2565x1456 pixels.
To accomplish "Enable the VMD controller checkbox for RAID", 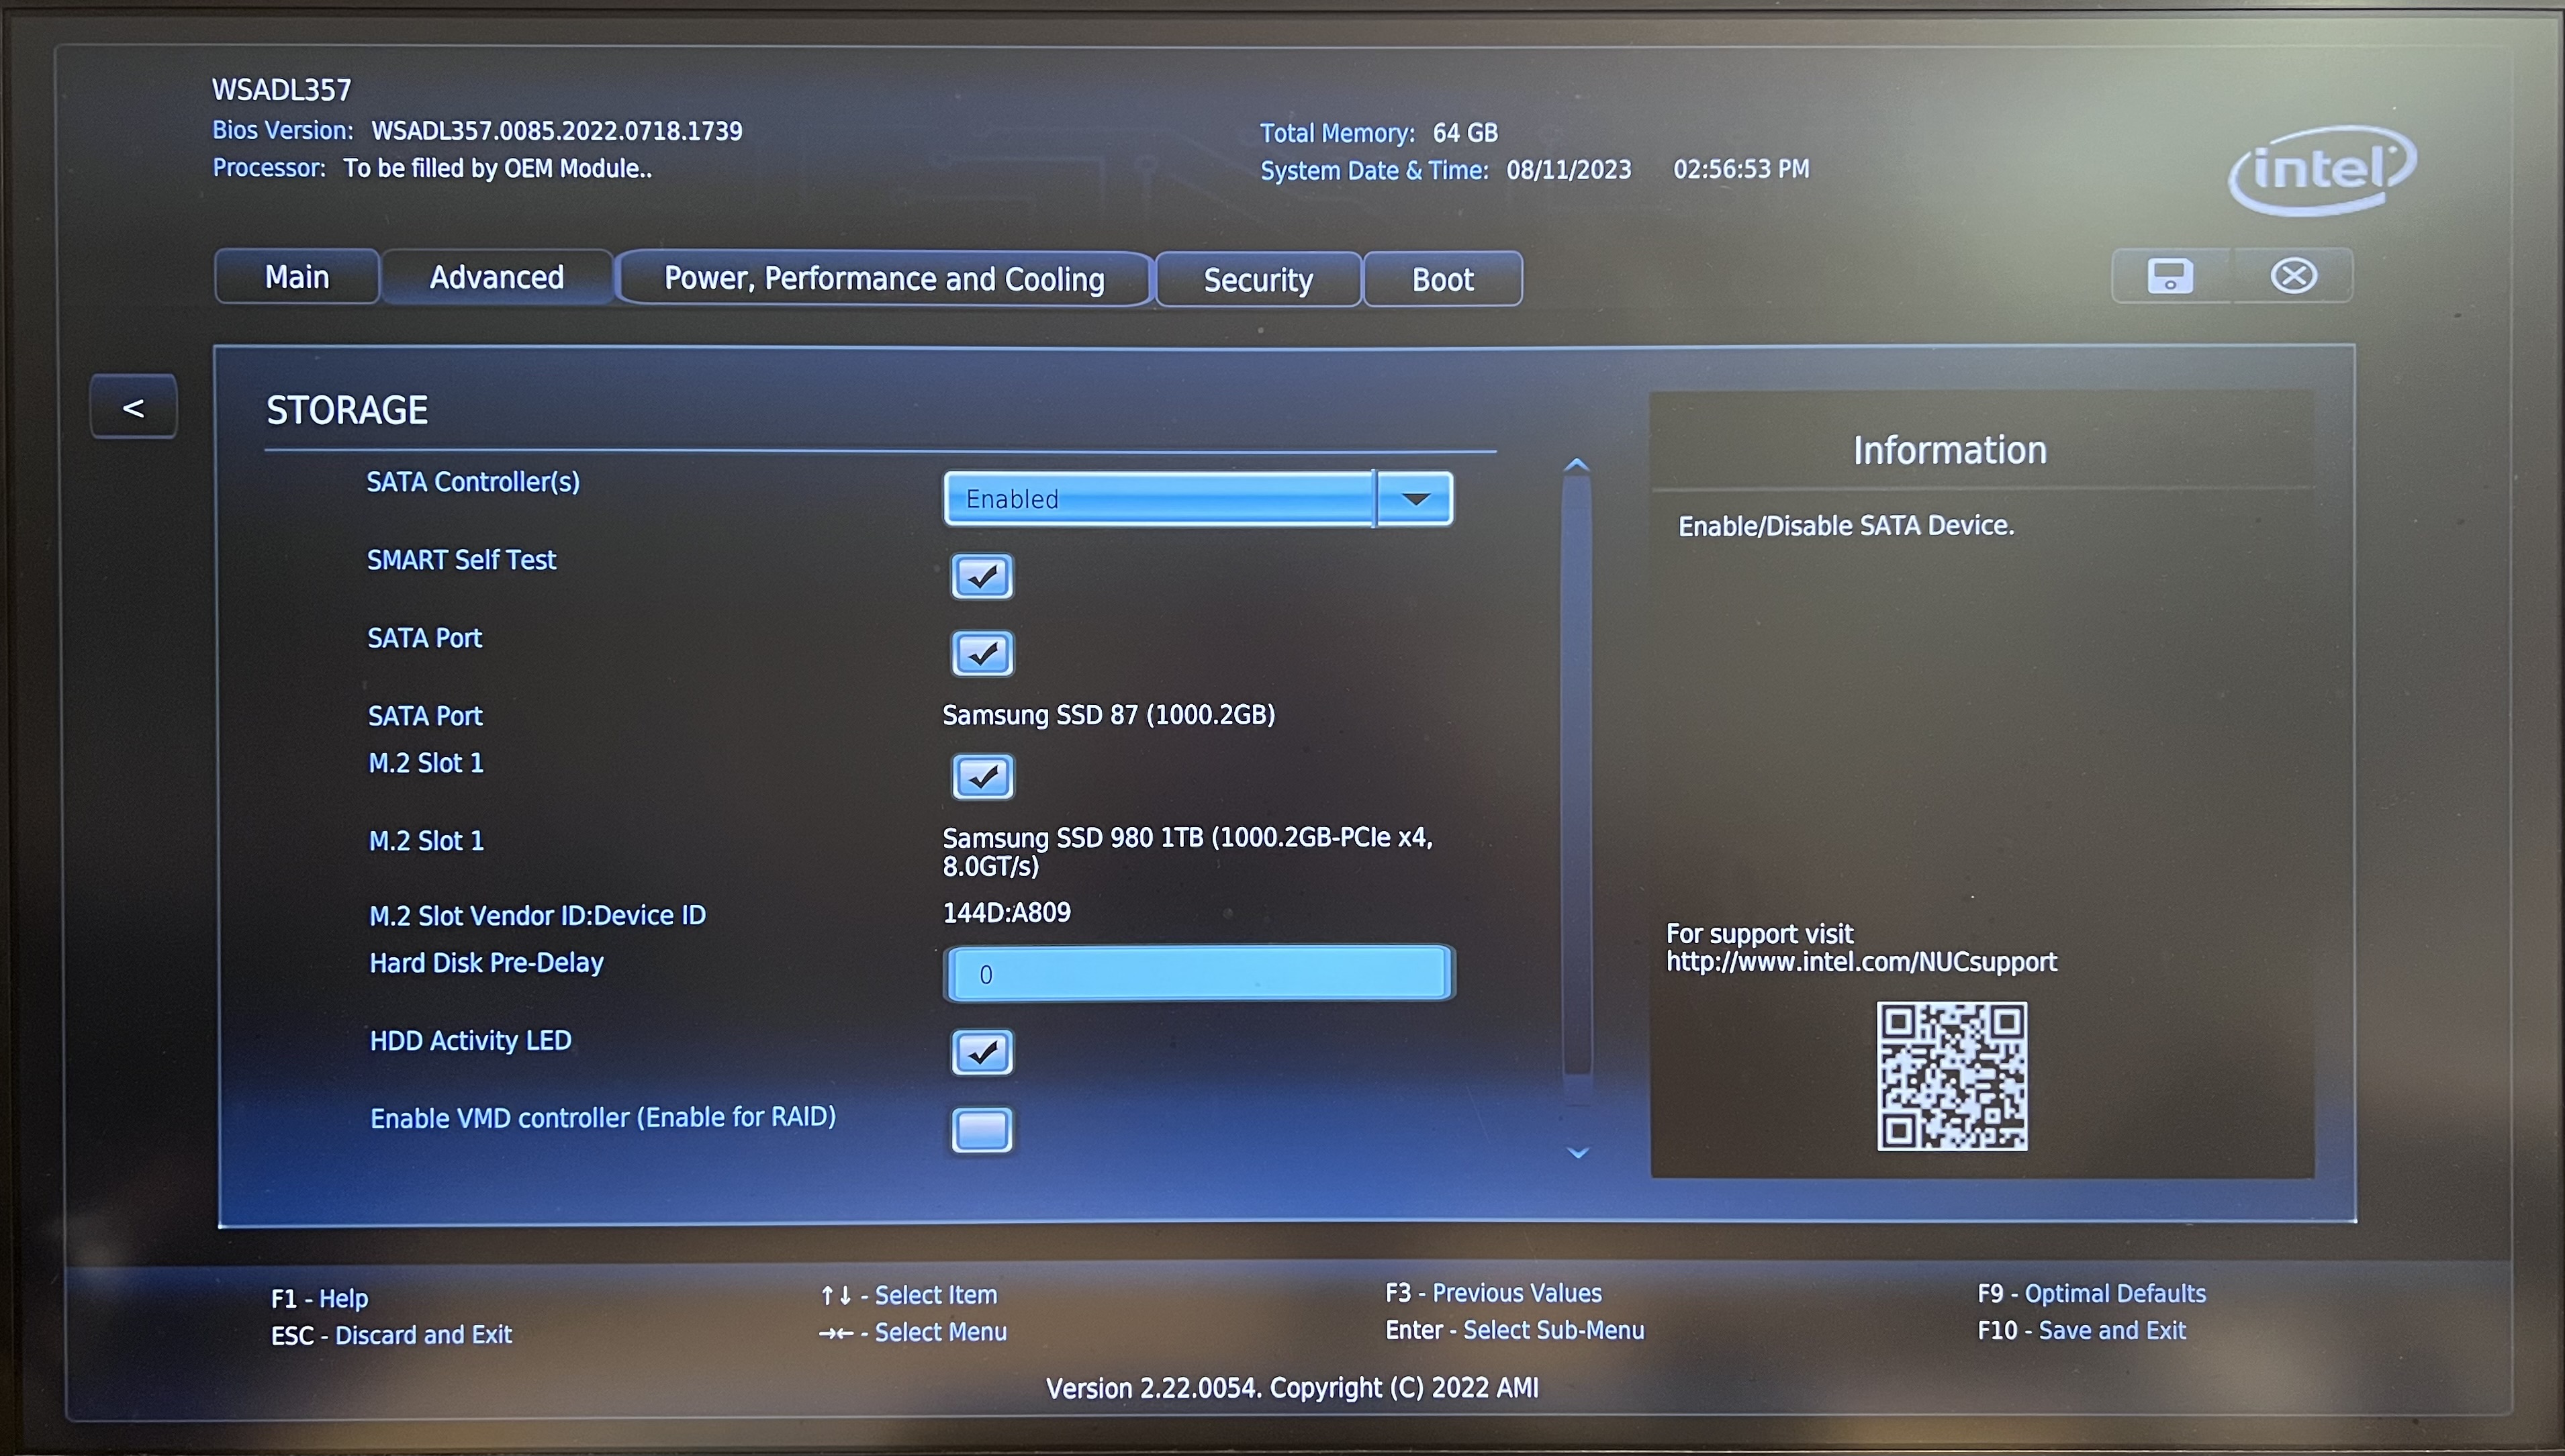I will pyautogui.click(x=982, y=1130).
